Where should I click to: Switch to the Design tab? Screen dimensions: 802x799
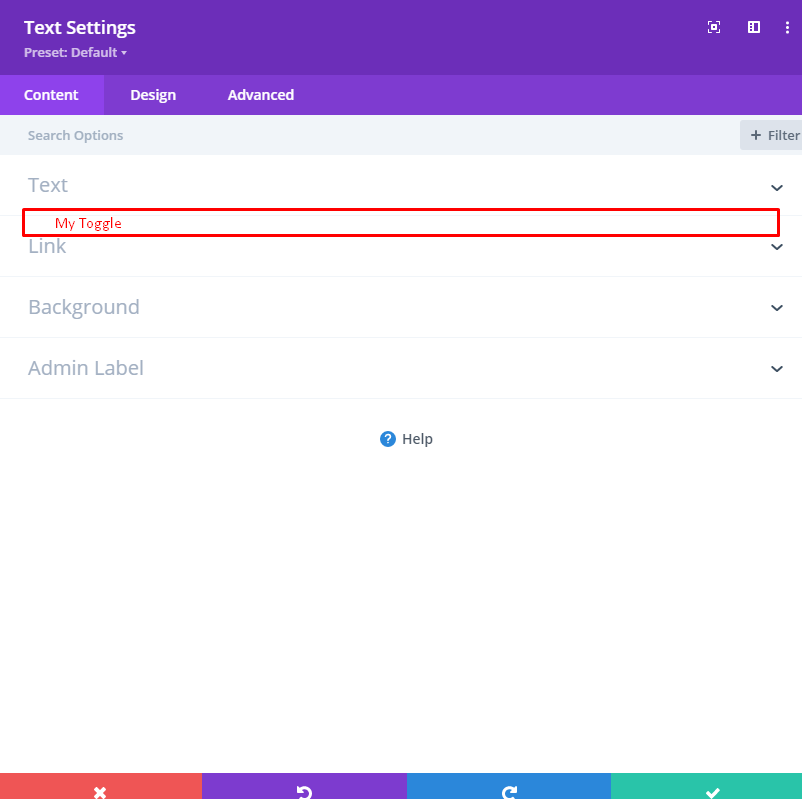[153, 95]
